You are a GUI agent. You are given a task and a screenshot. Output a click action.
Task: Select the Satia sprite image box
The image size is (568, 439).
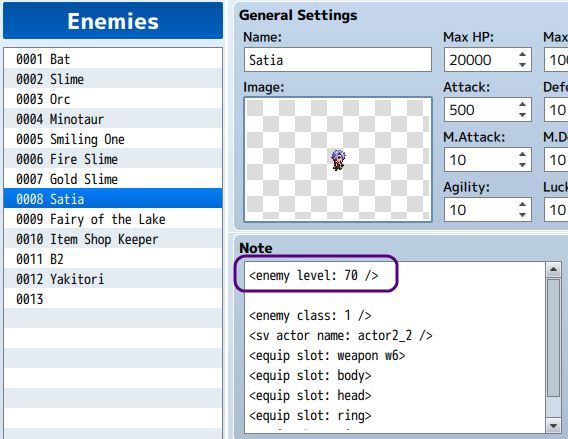338,159
